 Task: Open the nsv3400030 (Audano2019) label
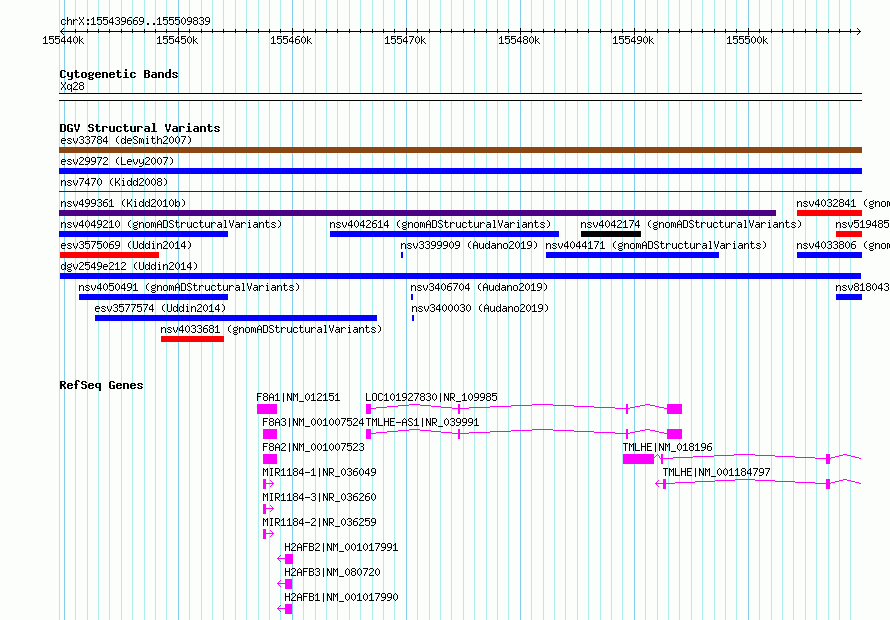pyautogui.click(x=480, y=308)
